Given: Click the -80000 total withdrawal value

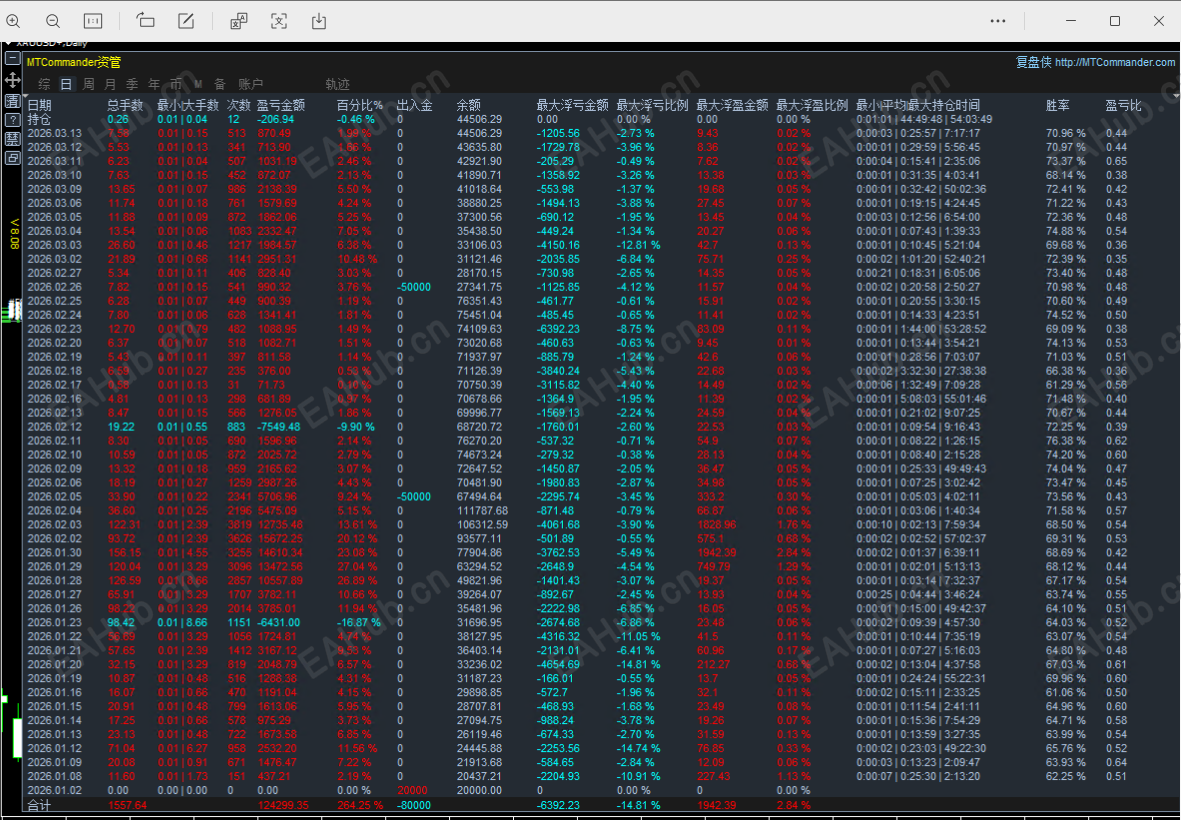Looking at the screenshot, I should [x=414, y=806].
